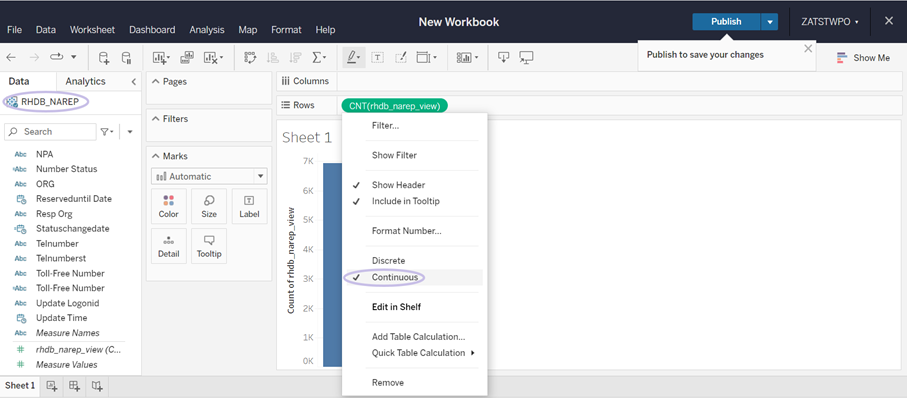Viewport: 907px width, 398px height.
Task: Dismiss the Publish to save changes tooltip
Action: (808, 49)
